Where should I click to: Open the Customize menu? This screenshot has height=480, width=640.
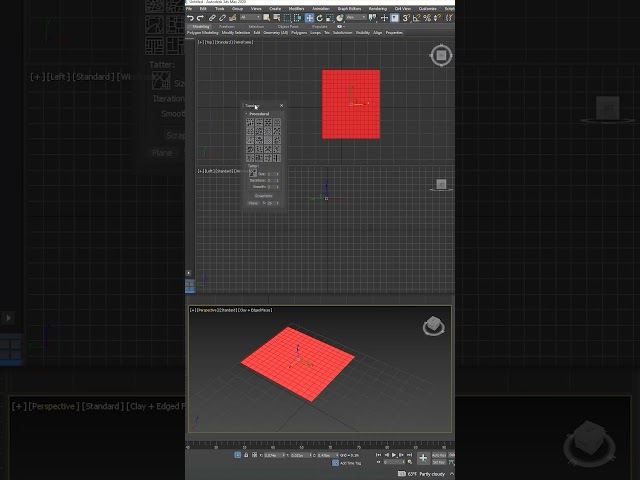click(427, 9)
